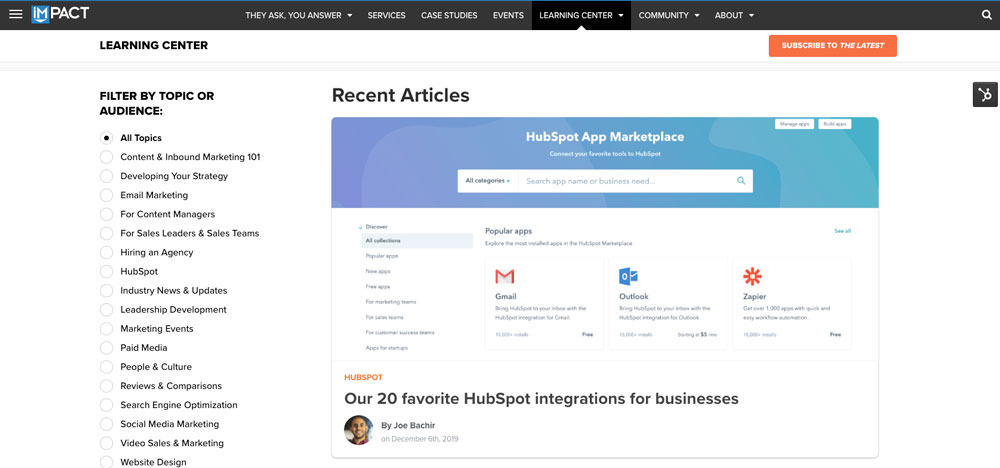Click the Outlook app icon
Image resolution: width=1000 pixels, height=468 pixels.
point(628,276)
